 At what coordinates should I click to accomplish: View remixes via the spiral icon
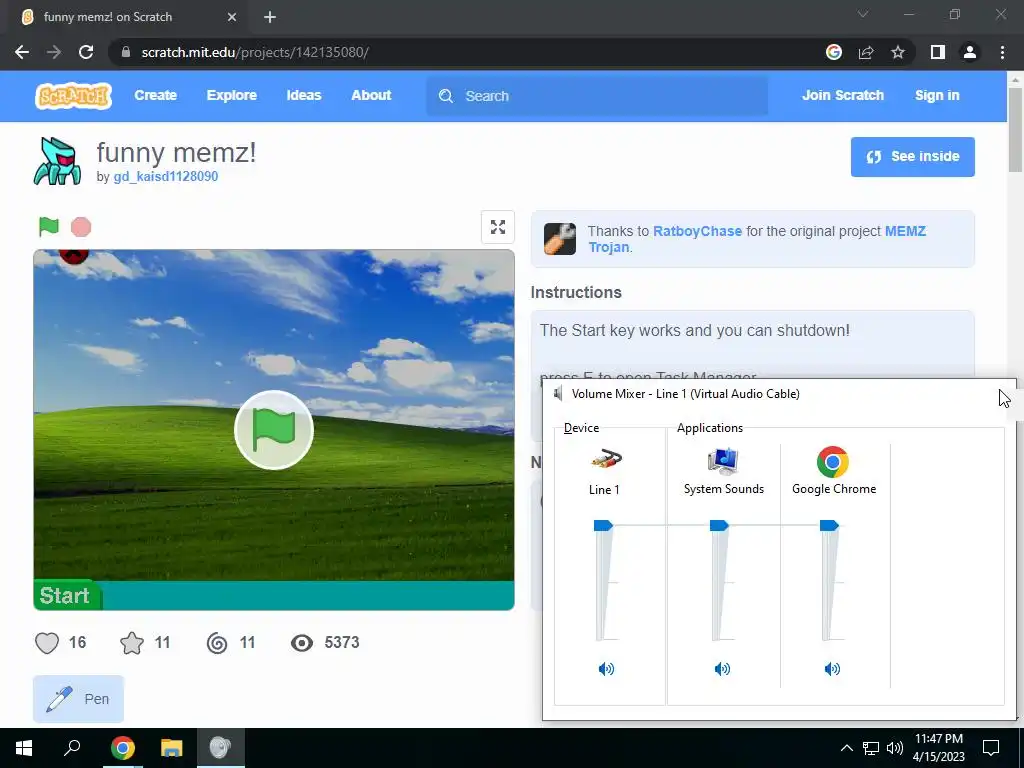[217, 643]
